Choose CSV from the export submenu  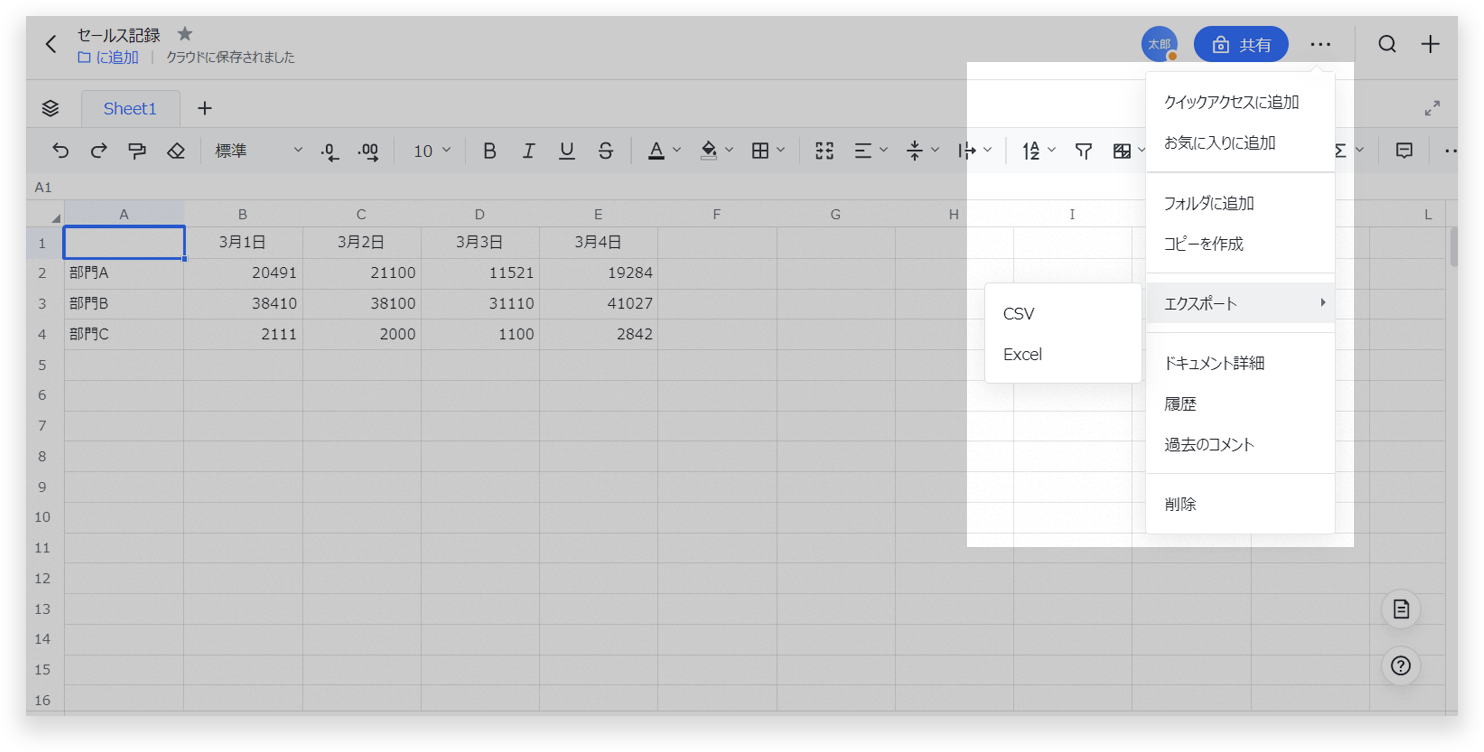pyautogui.click(x=1019, y=314)
